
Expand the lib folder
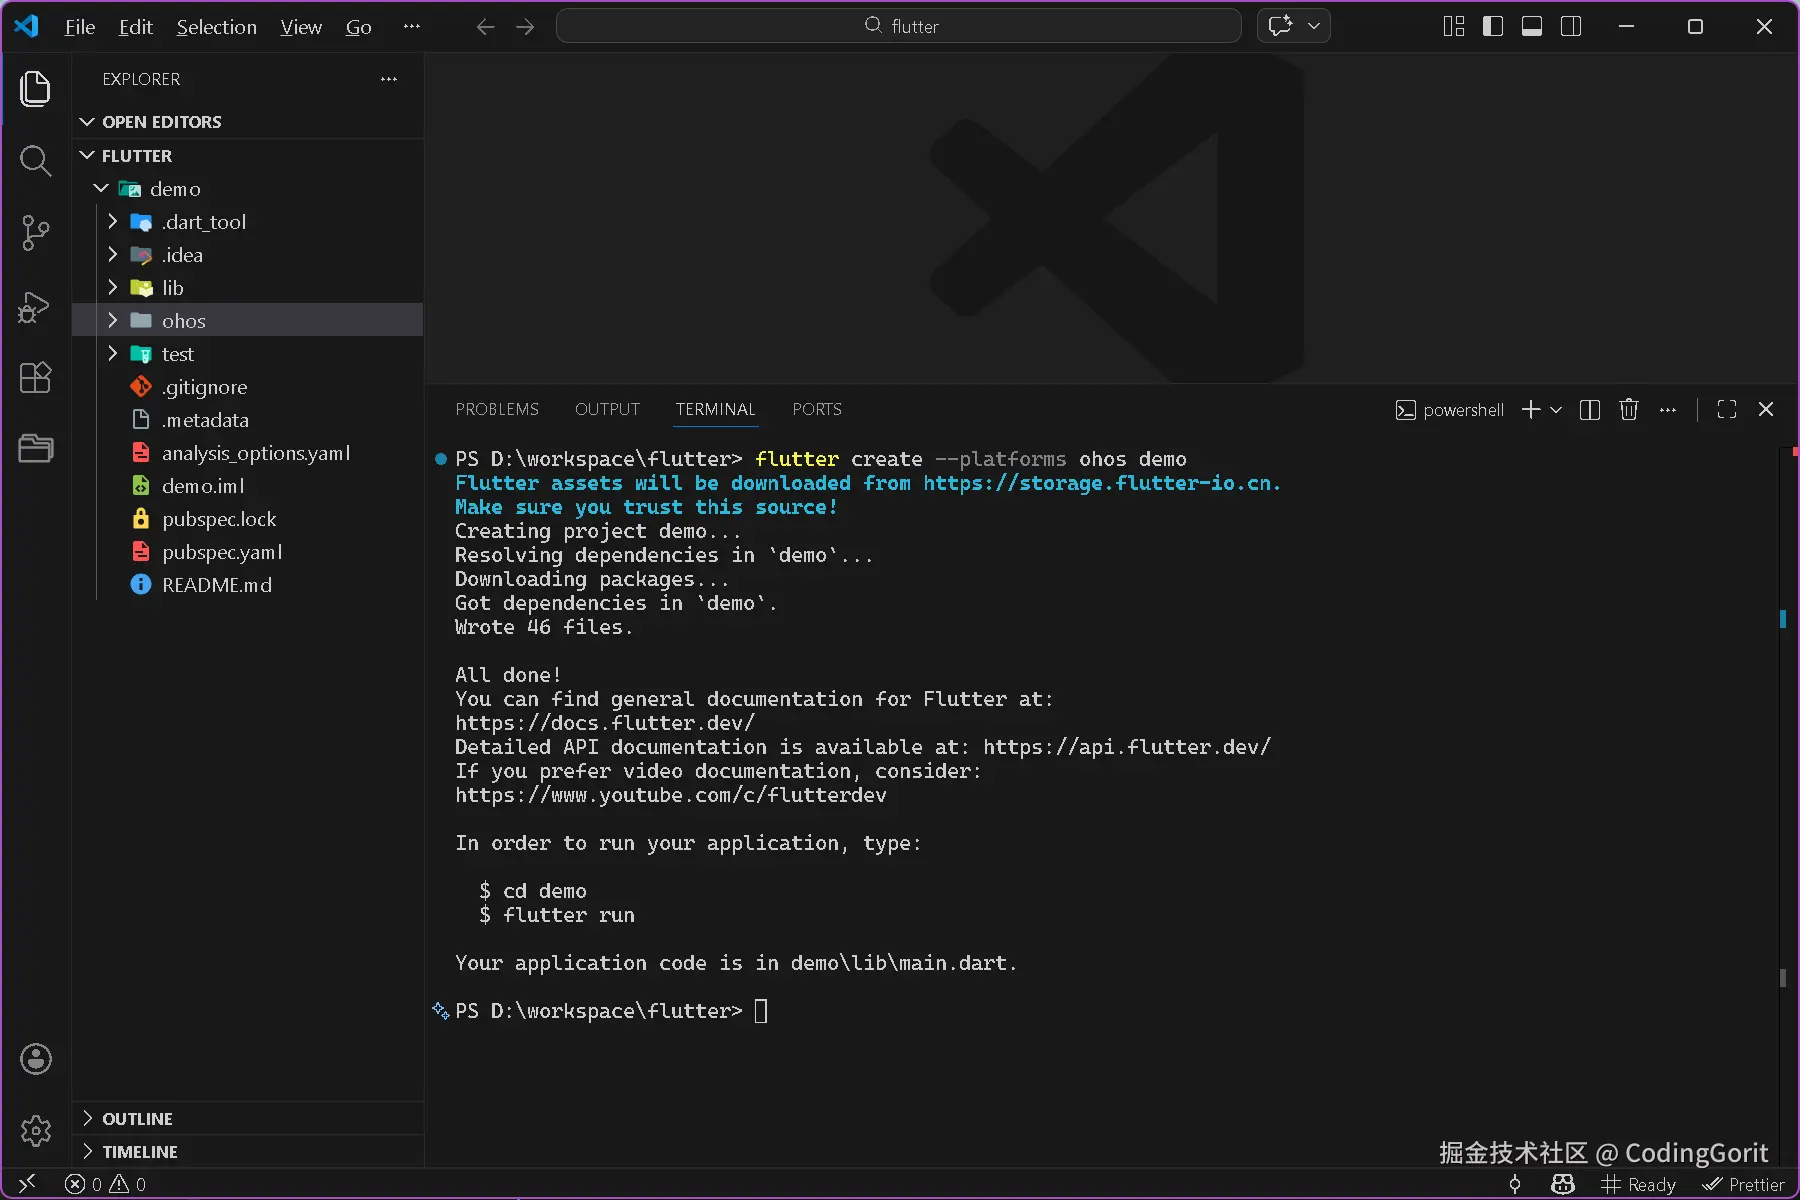(x=250, y=288)
